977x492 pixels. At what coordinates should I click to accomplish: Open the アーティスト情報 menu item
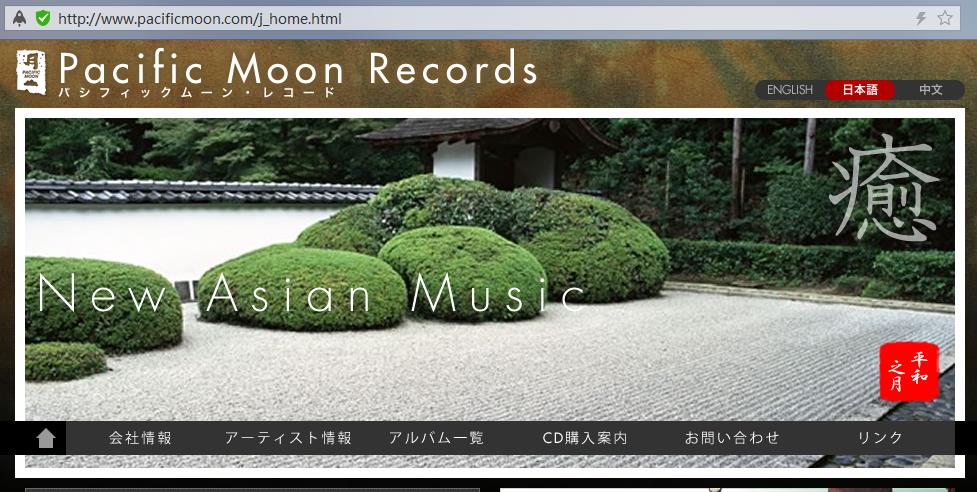coord(288,438)
